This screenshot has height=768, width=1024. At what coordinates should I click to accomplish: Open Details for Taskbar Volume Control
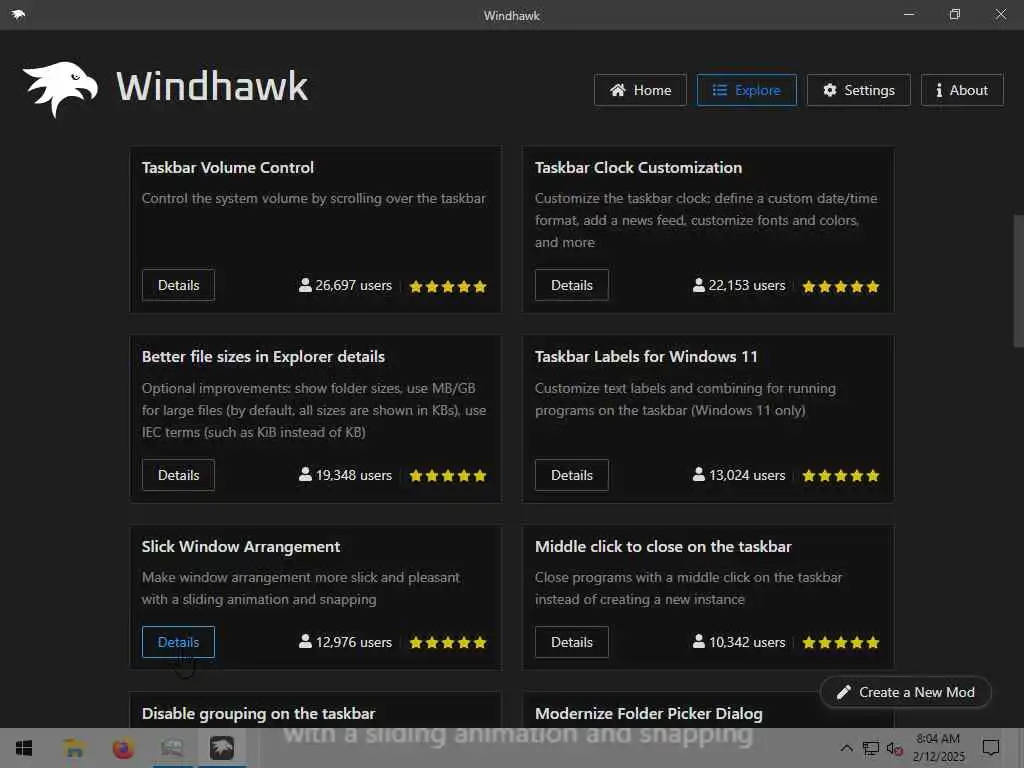click(178, 285)
